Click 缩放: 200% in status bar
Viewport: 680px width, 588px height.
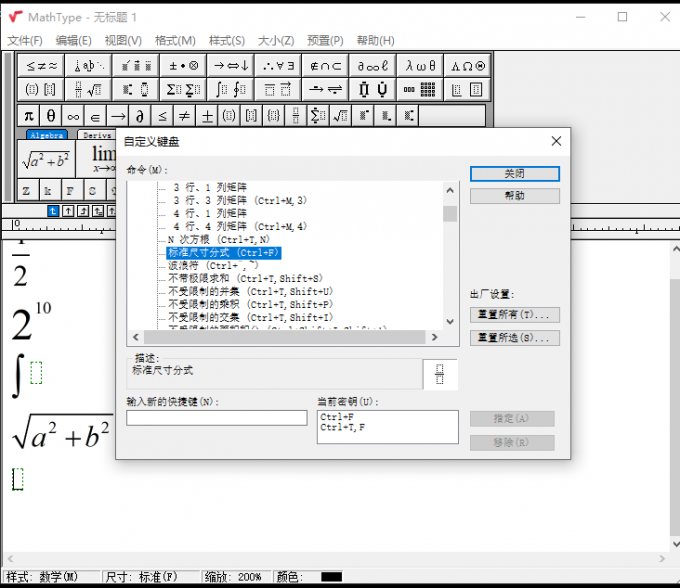(x=233, y=577)
